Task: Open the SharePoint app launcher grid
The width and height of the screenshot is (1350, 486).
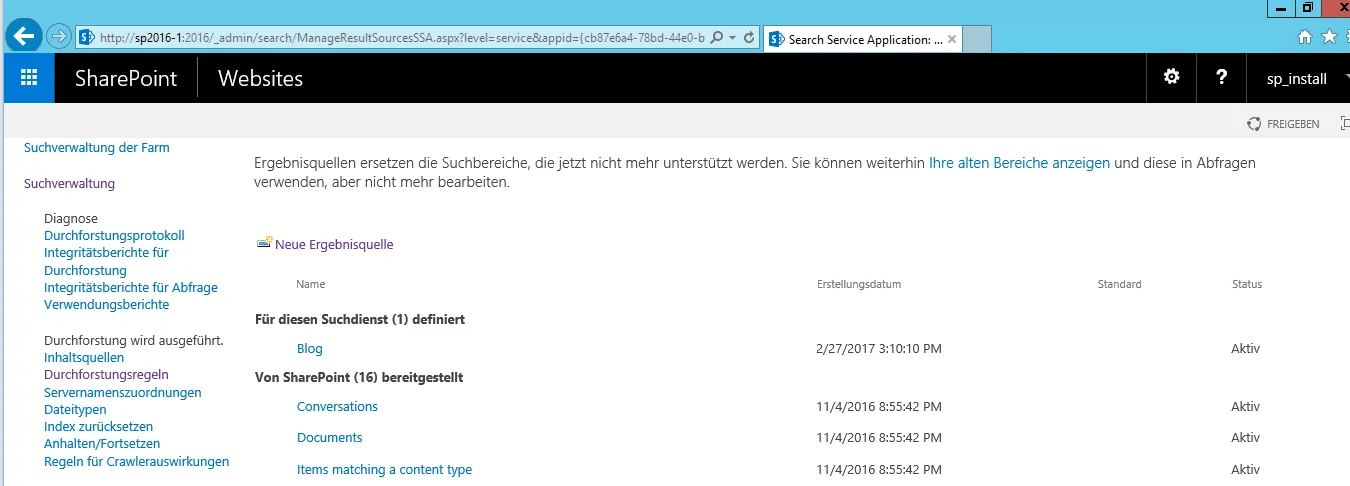Action: 29,78
